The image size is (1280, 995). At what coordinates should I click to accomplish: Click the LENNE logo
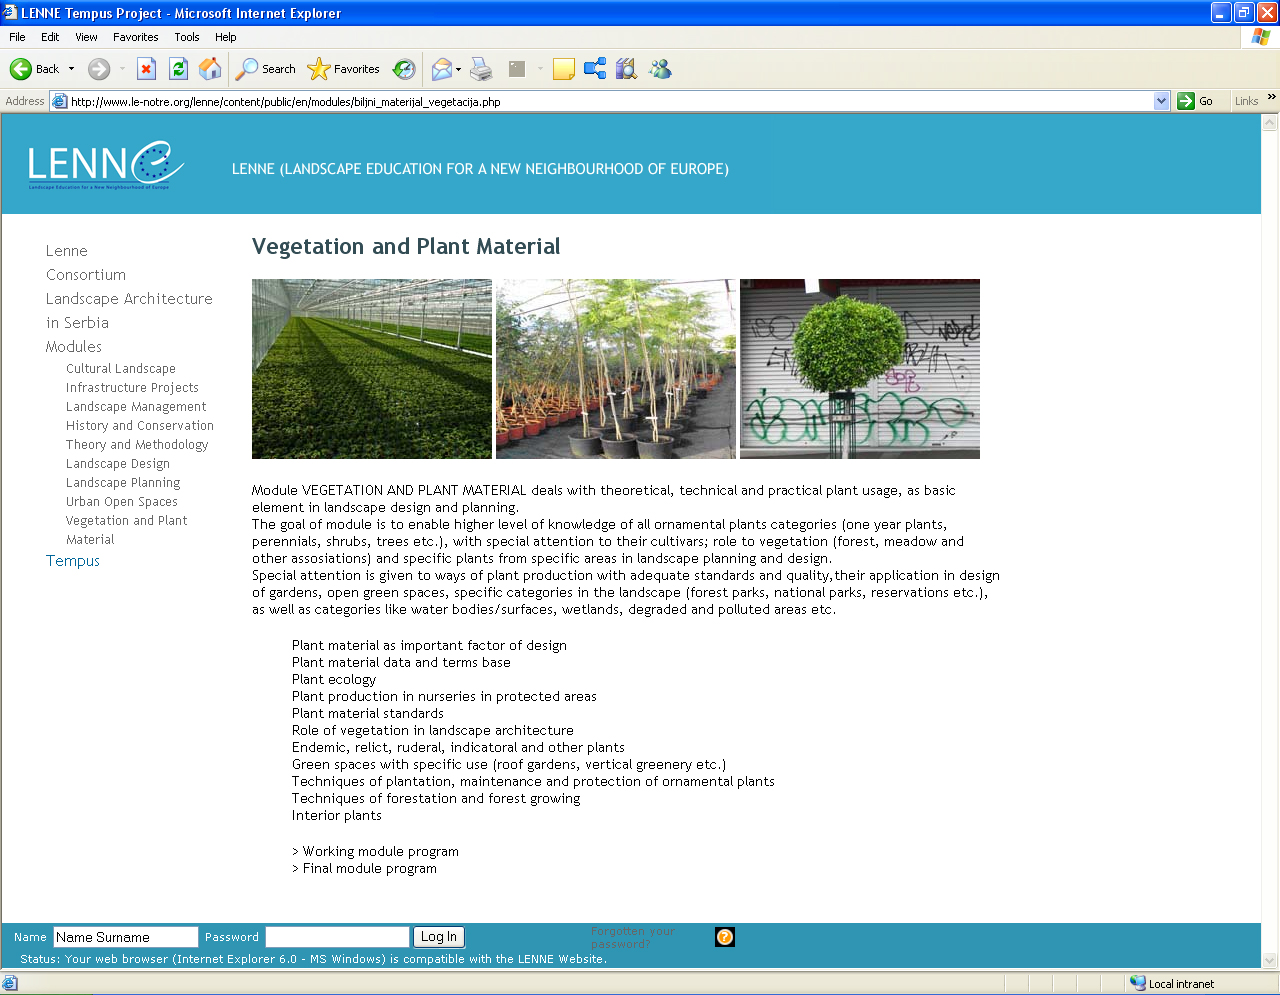click(x=106, y=165)
